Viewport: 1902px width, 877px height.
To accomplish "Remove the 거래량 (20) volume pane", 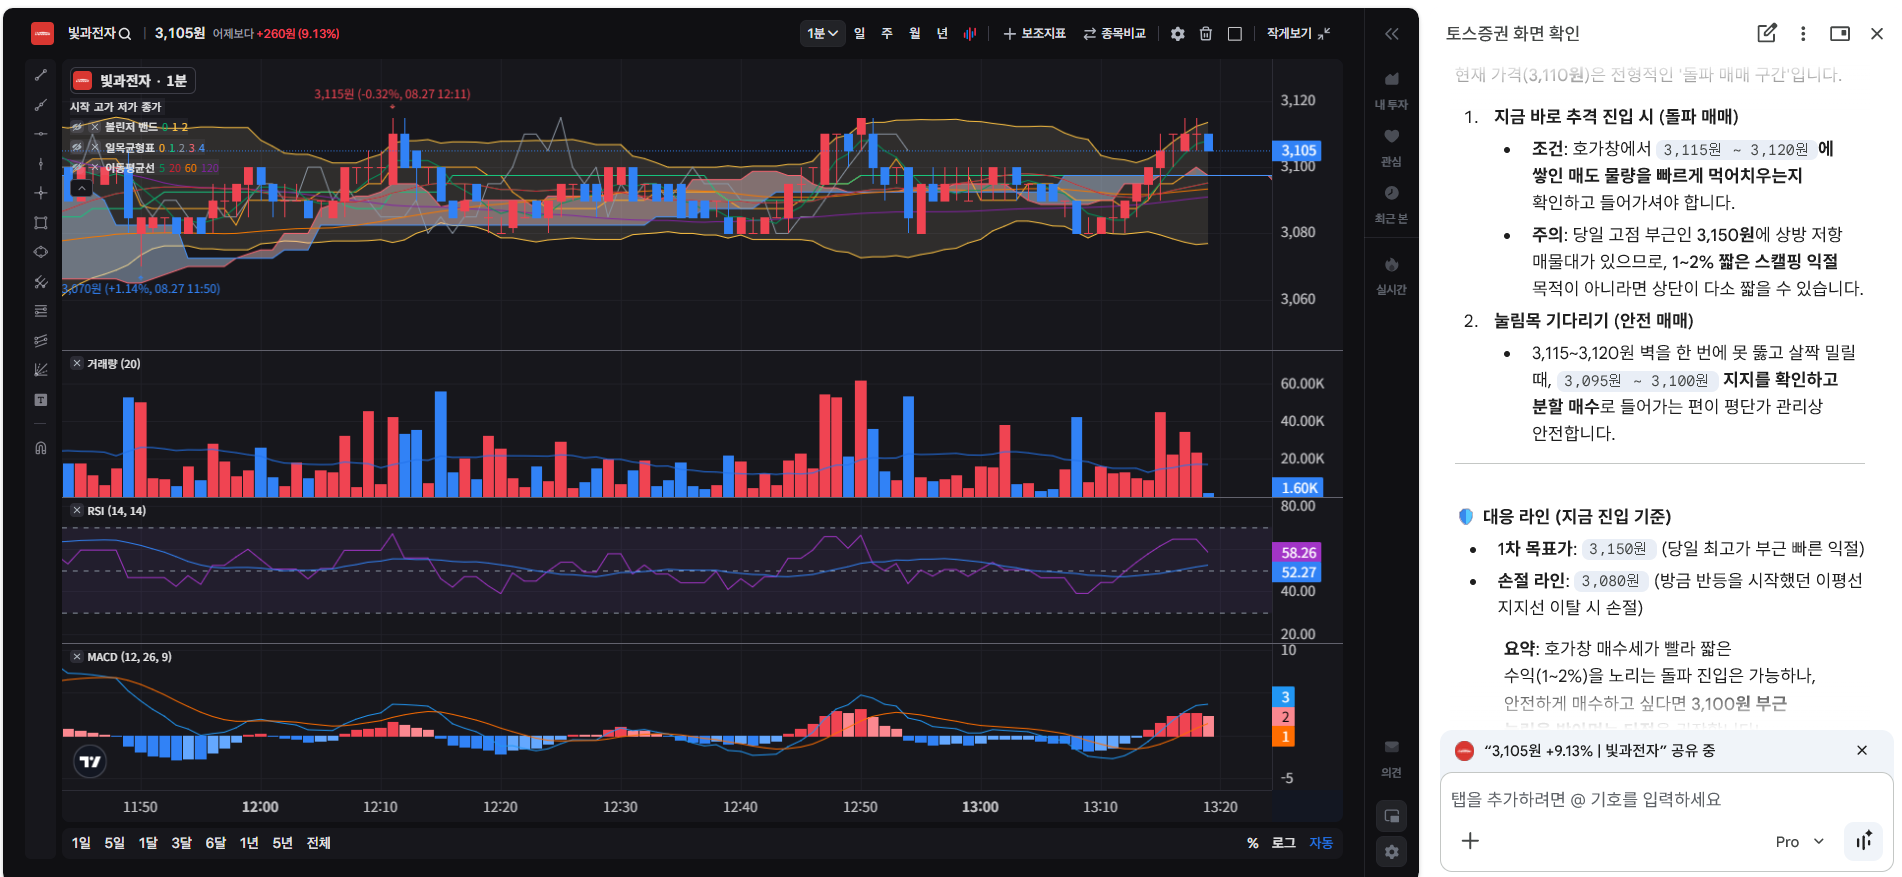I will point(77,364).
